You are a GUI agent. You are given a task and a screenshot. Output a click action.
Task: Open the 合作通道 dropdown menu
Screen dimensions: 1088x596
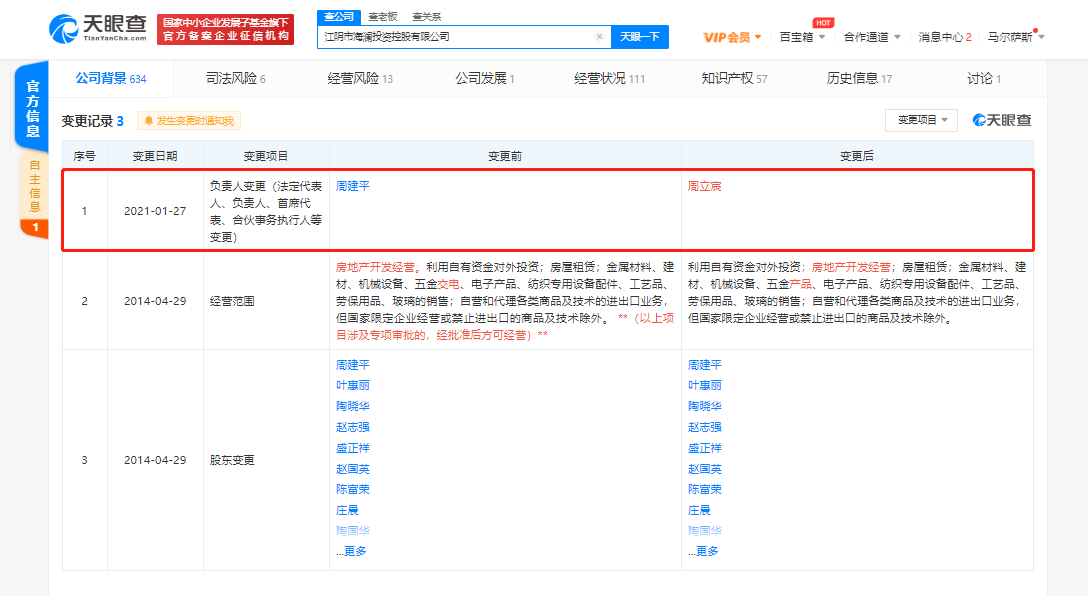(x=871, y=37)
